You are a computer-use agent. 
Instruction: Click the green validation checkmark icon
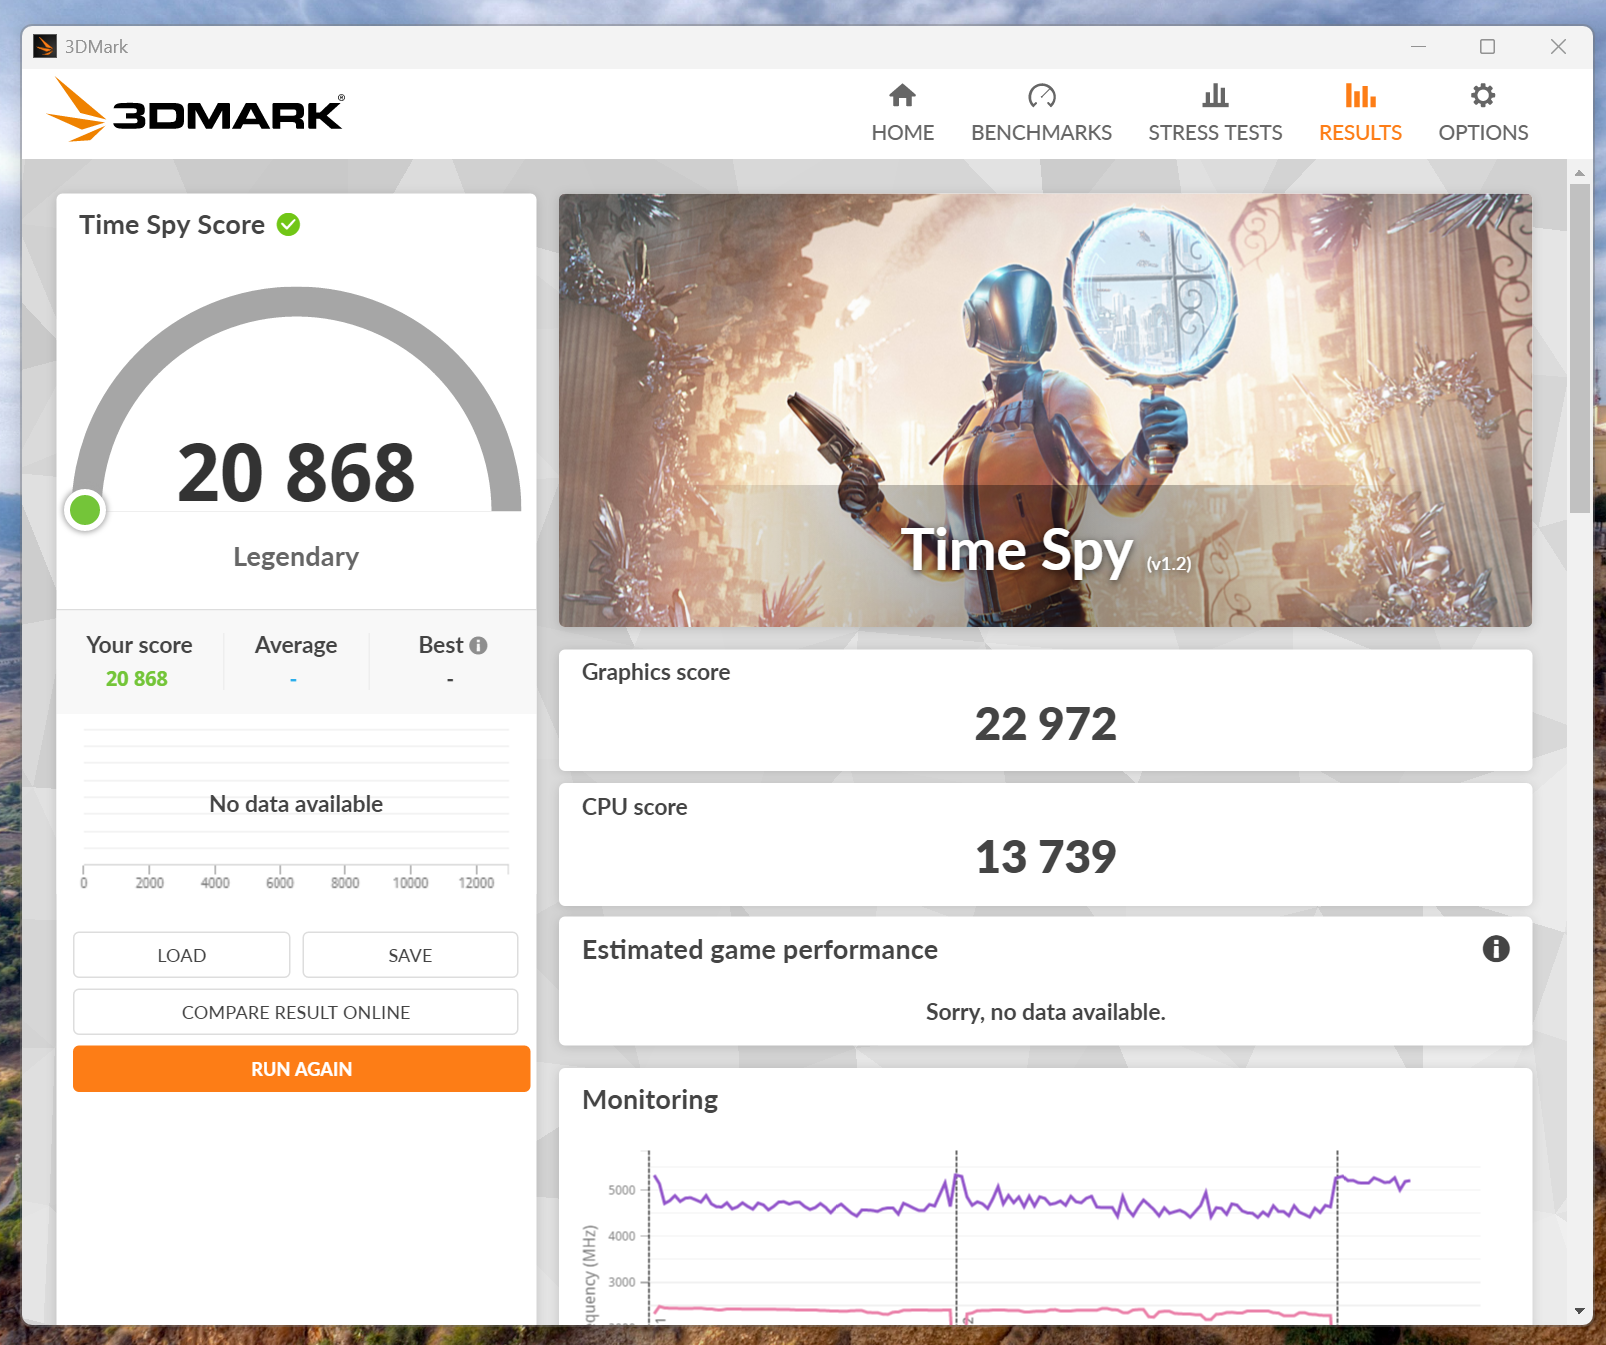point(289,225)
